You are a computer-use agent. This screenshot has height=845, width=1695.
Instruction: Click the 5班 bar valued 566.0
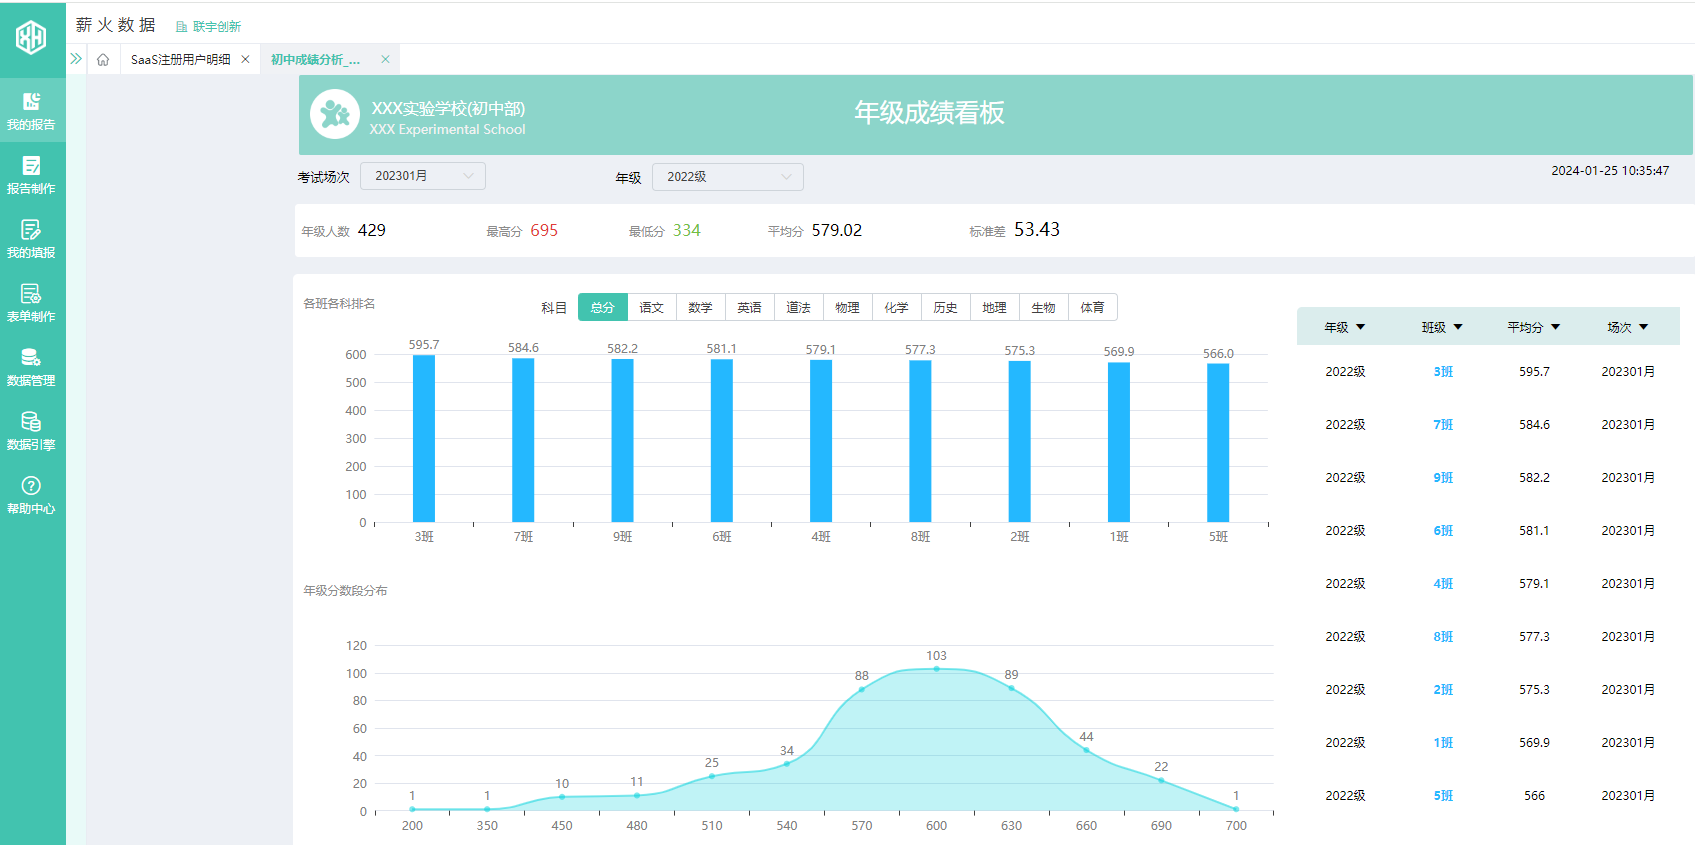(1218, 443)
